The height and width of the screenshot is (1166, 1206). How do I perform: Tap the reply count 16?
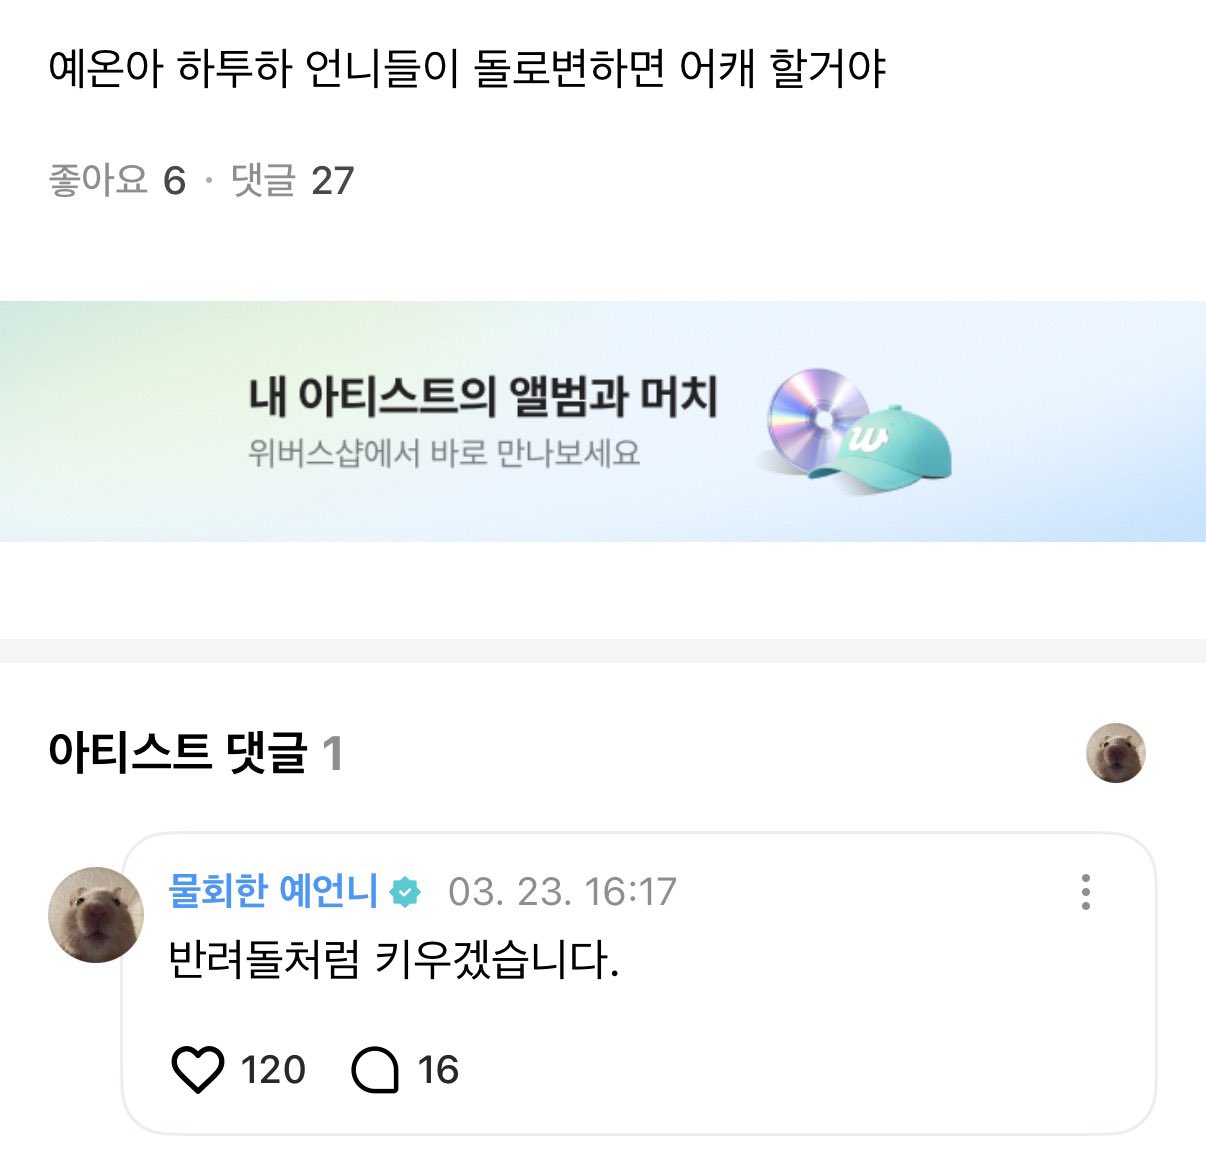[x=438, y=1070]
